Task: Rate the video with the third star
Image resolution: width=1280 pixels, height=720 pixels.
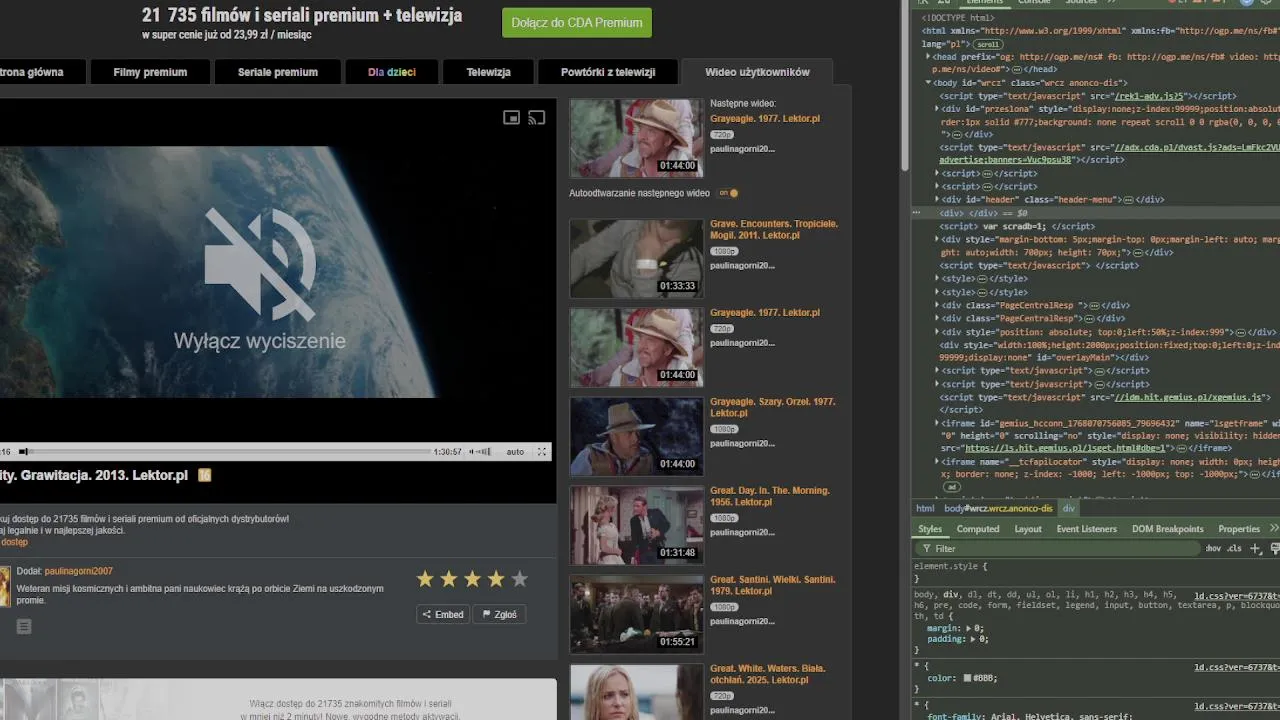Action: click(x=472, y=579)
